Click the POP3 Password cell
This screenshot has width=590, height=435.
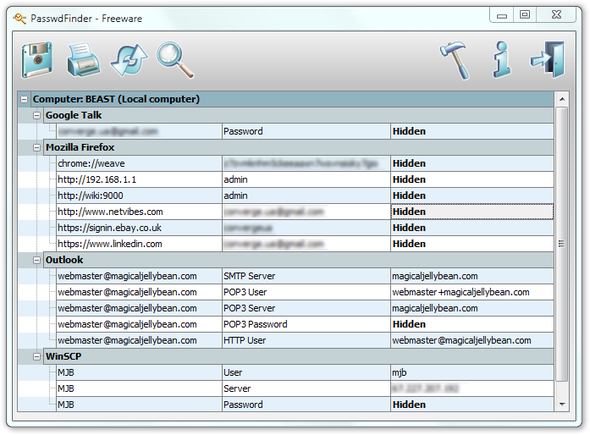tap(306, 324)
